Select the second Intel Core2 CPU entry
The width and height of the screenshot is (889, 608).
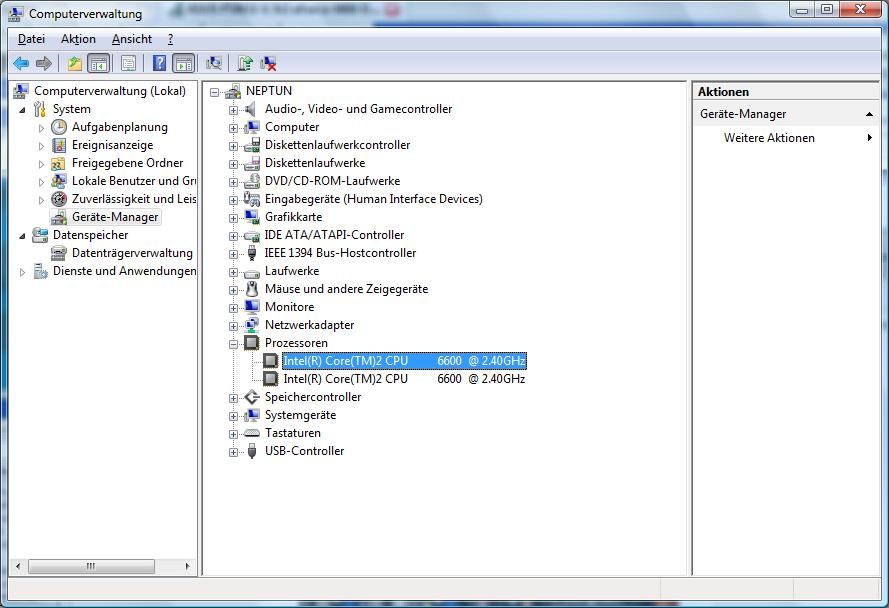[x=404, y=379]
